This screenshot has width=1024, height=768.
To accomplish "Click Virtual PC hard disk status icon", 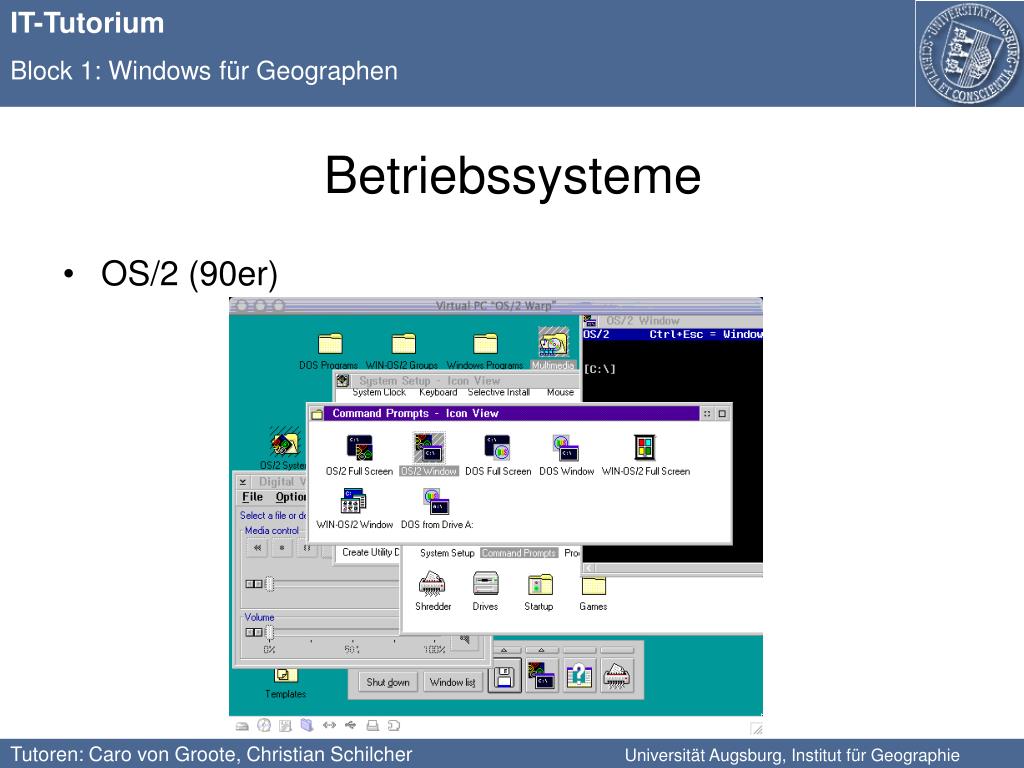I will tap(242, 726).
